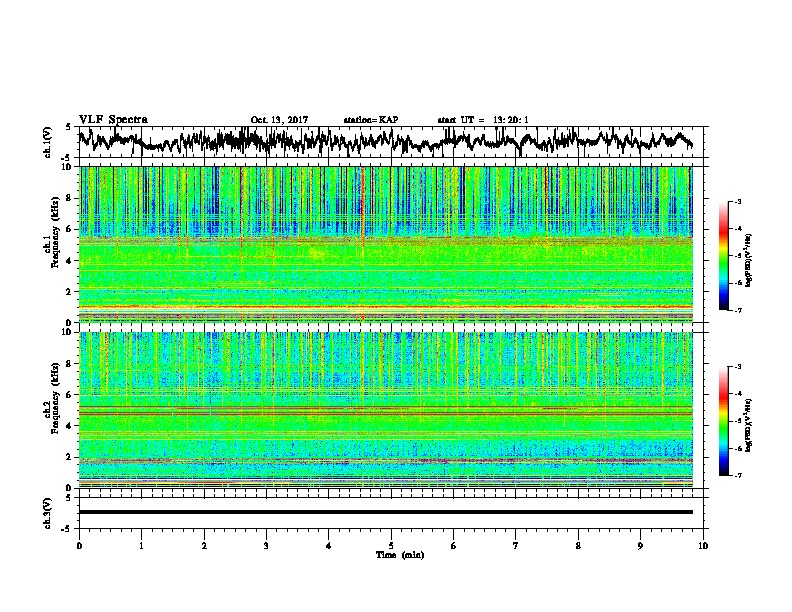Click the "ch.1(V)" y-axis label
The height and width of the screenshot is (612, 792).
pos(48,142)
